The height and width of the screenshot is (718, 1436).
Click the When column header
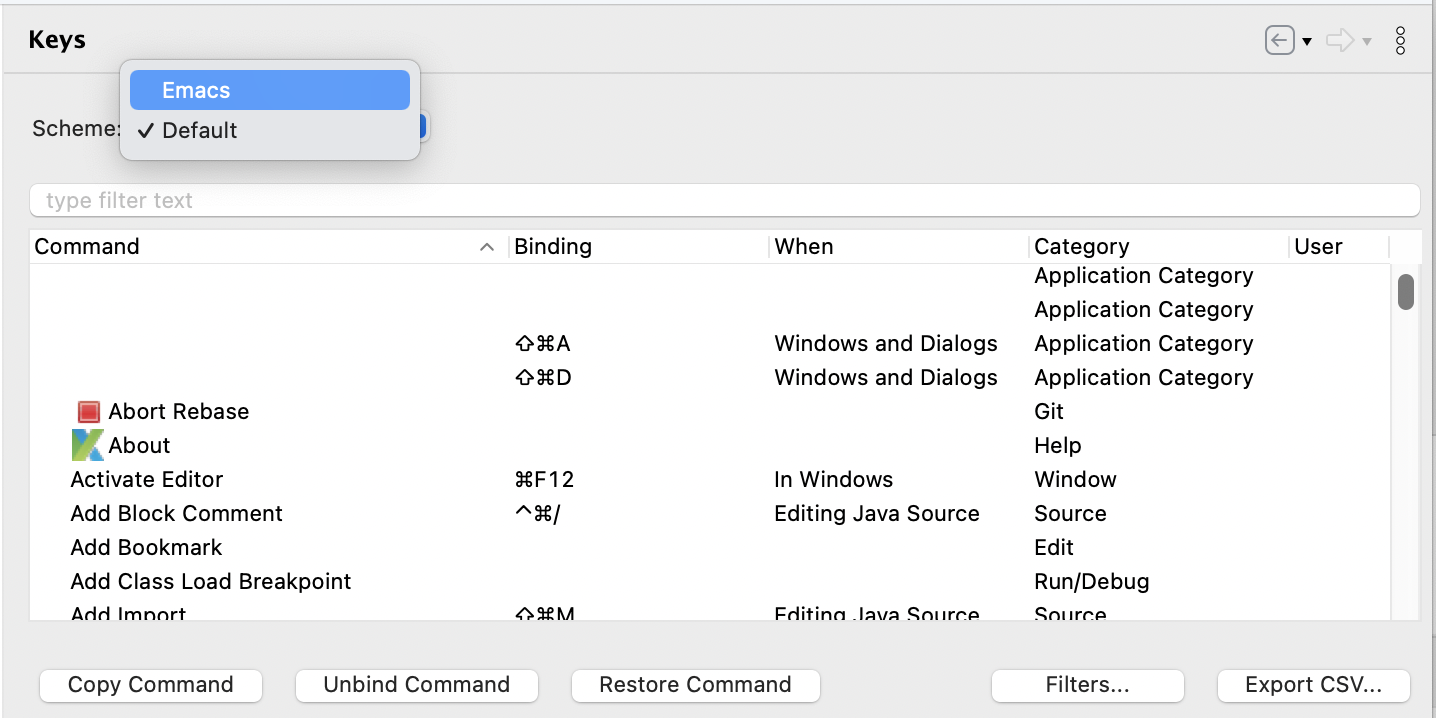tap(898, 247)
